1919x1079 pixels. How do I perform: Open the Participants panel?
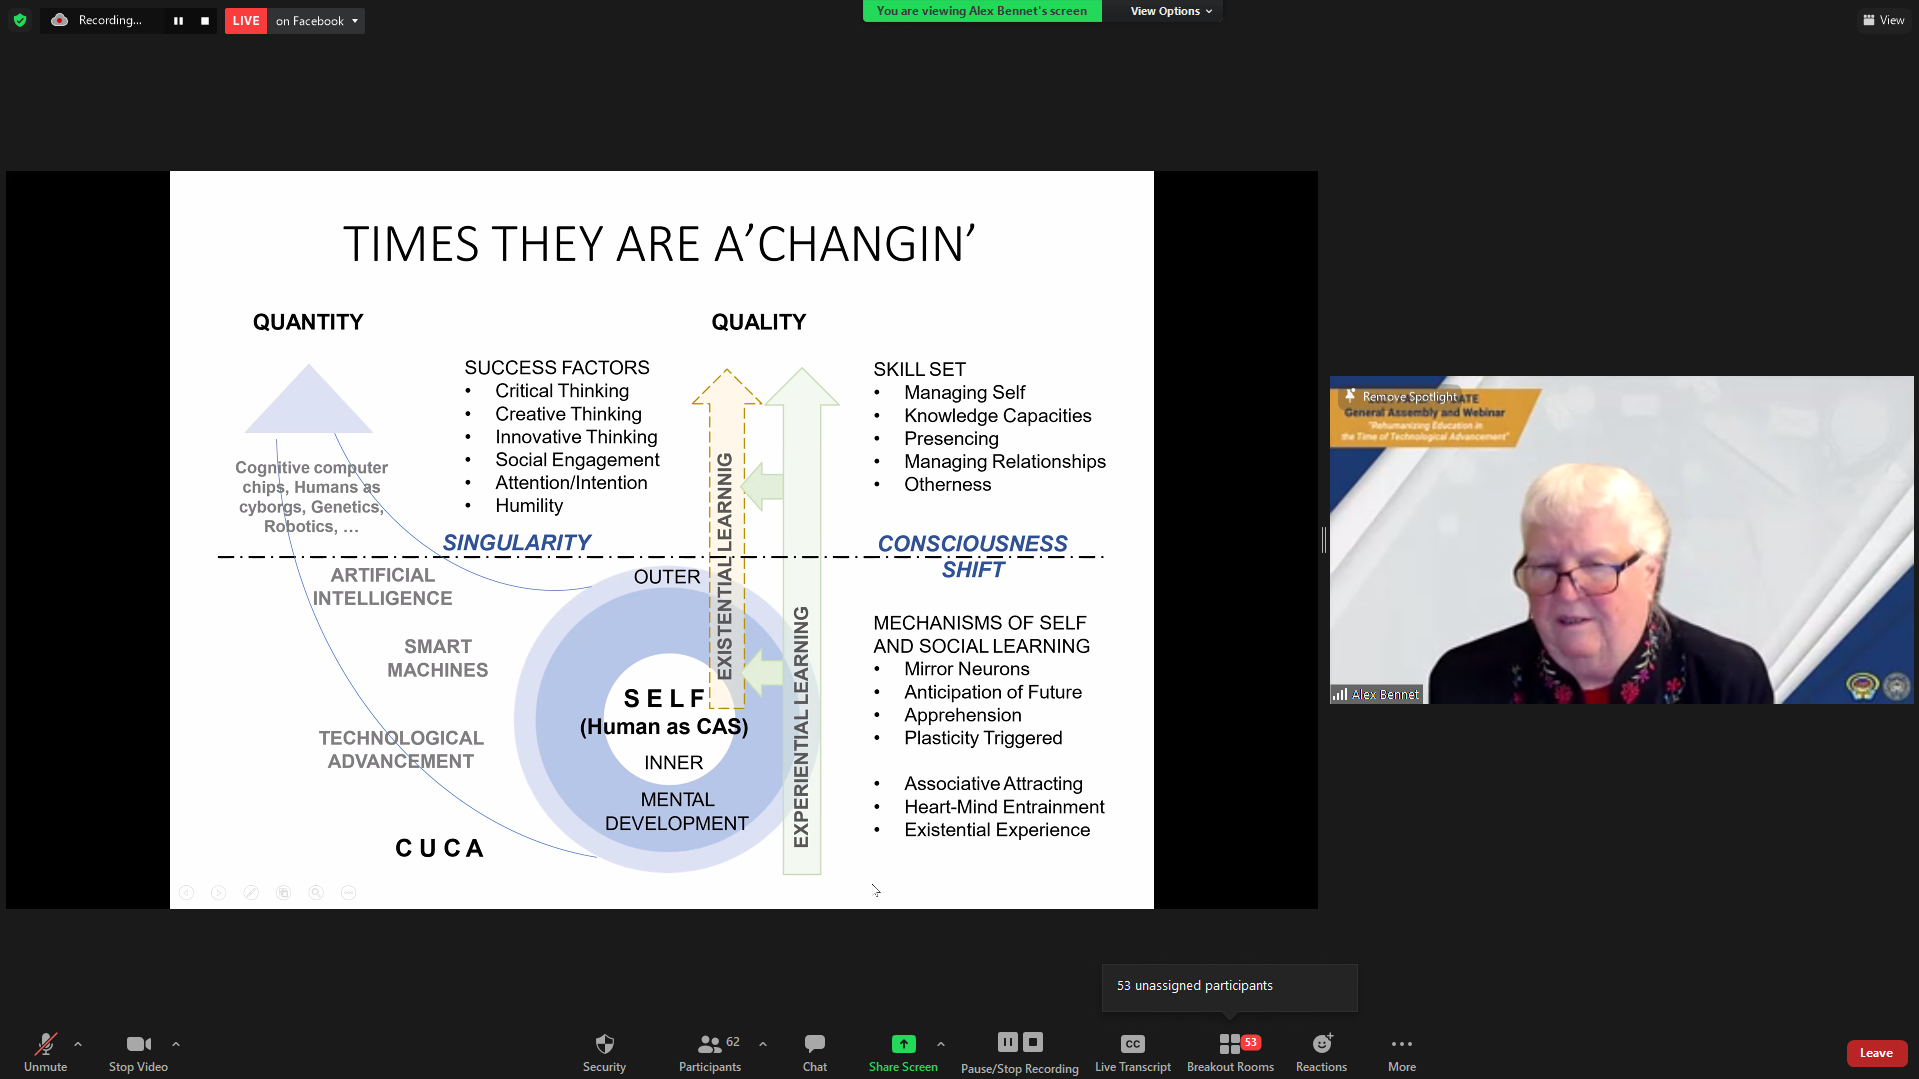pyautogui.click(x=710, y=1051)
